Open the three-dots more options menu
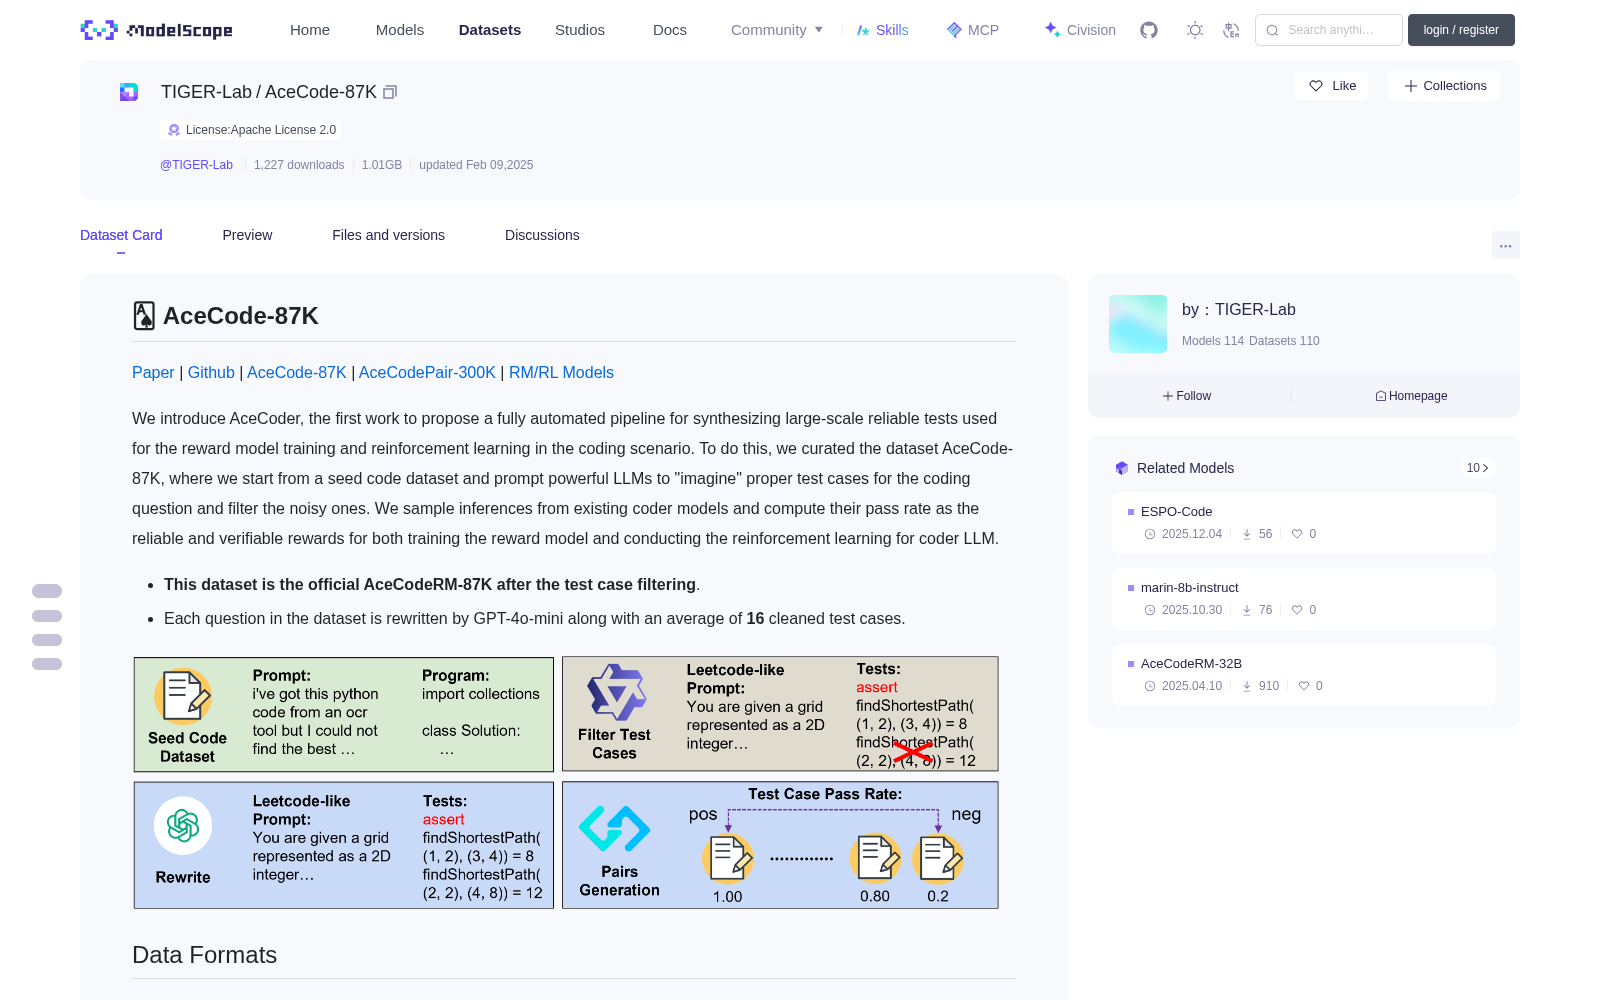The image size is (1600, 1000). click(x=1505, y=246)
